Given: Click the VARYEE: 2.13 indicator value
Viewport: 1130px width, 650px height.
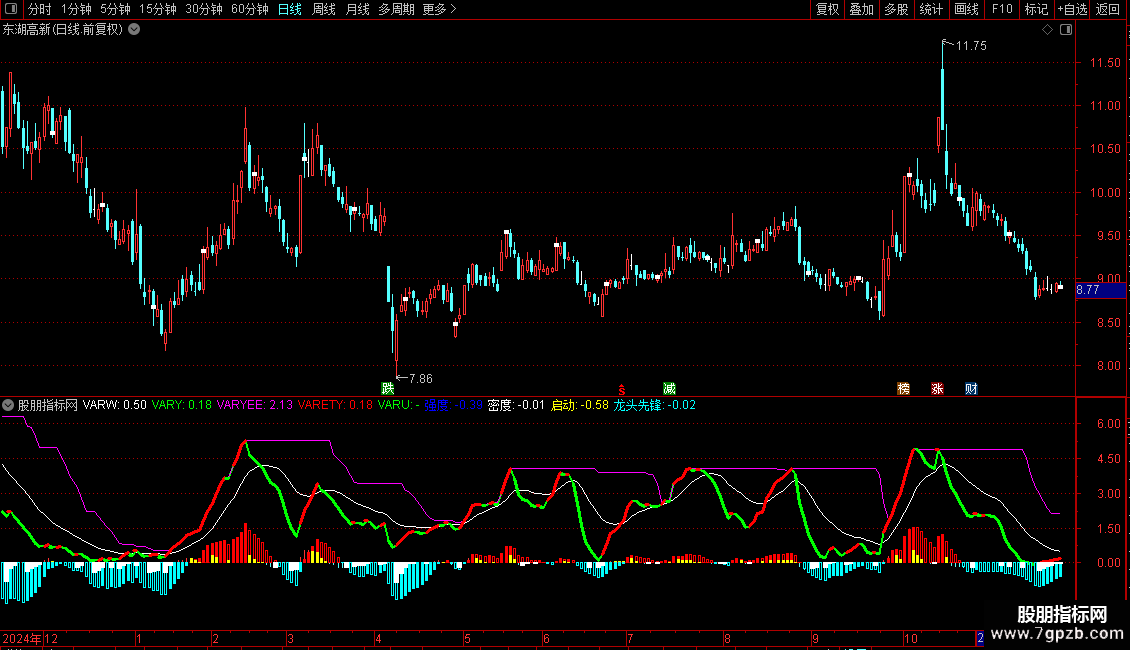Looking at the screenshot, I should 254,405.
